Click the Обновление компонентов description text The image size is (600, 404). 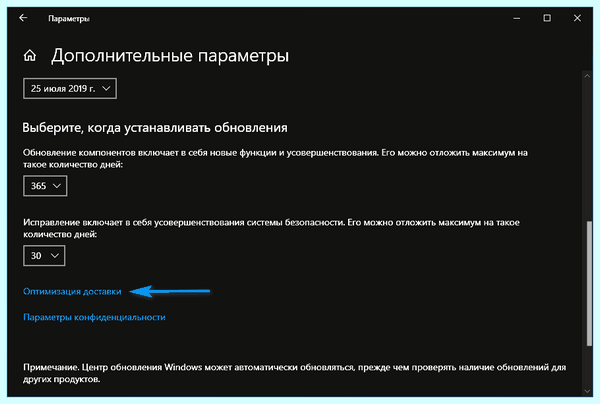(x=275, y=158)
